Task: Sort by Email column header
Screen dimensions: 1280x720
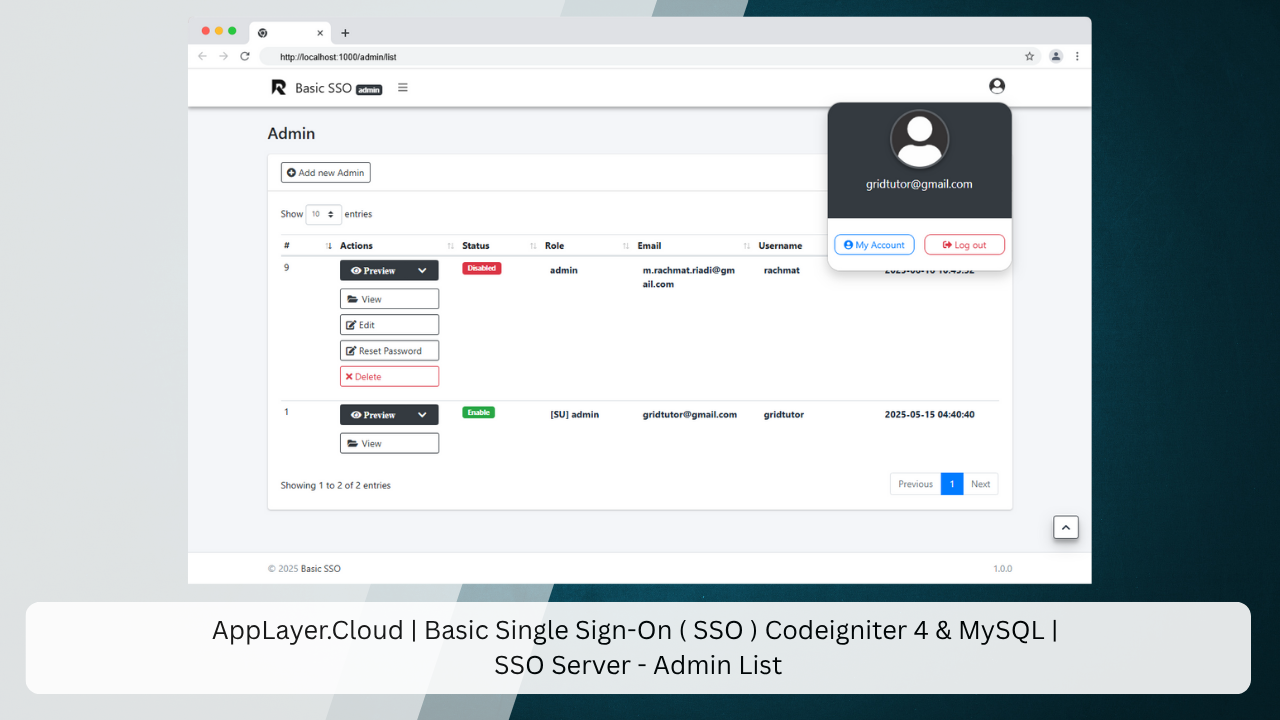Action: click(694, 246)
